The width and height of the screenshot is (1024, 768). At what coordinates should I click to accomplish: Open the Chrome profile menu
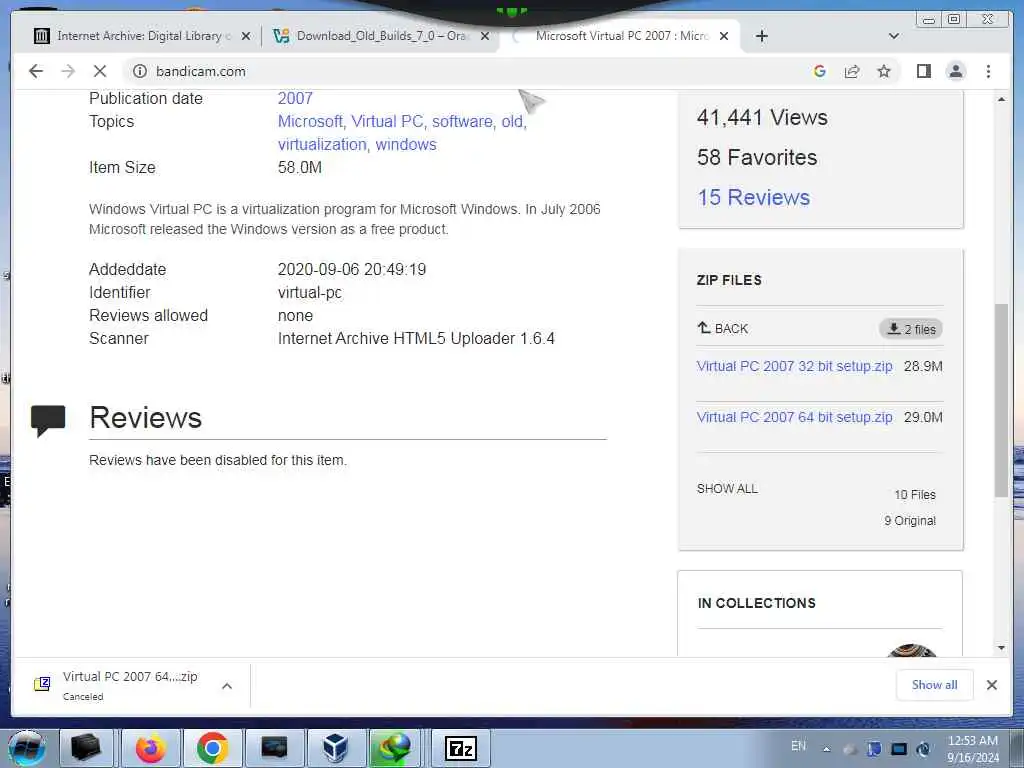[955, 71]
